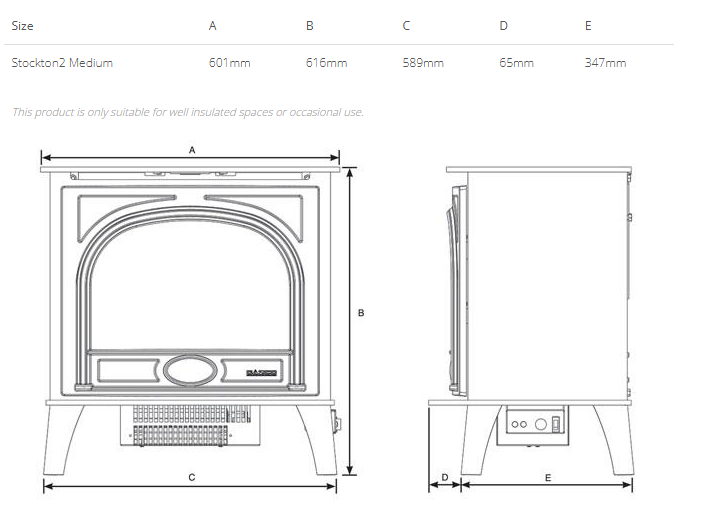Click the well insulated spaces disclaimer text
This screenshot has width=701, height=521.
coord(188,112)
